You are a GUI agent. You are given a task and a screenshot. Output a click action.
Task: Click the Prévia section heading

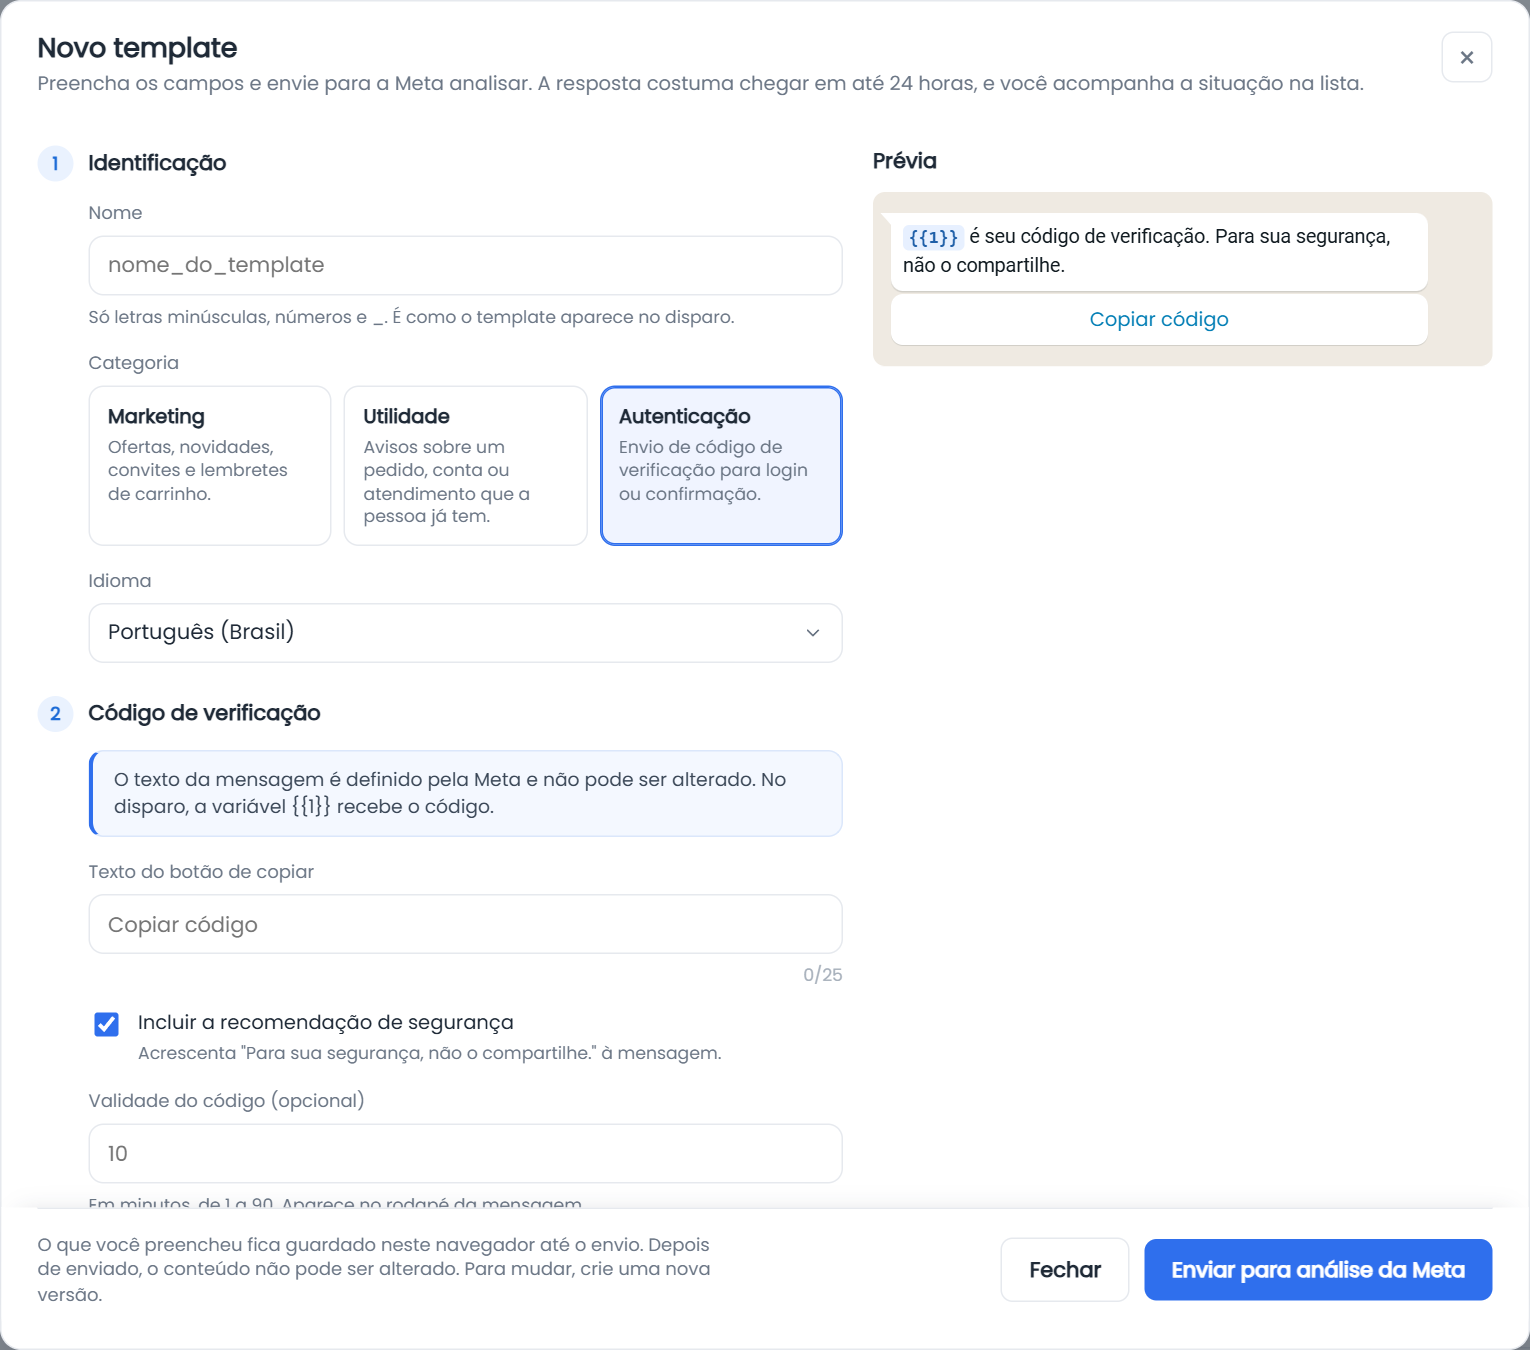coord(905,161)
